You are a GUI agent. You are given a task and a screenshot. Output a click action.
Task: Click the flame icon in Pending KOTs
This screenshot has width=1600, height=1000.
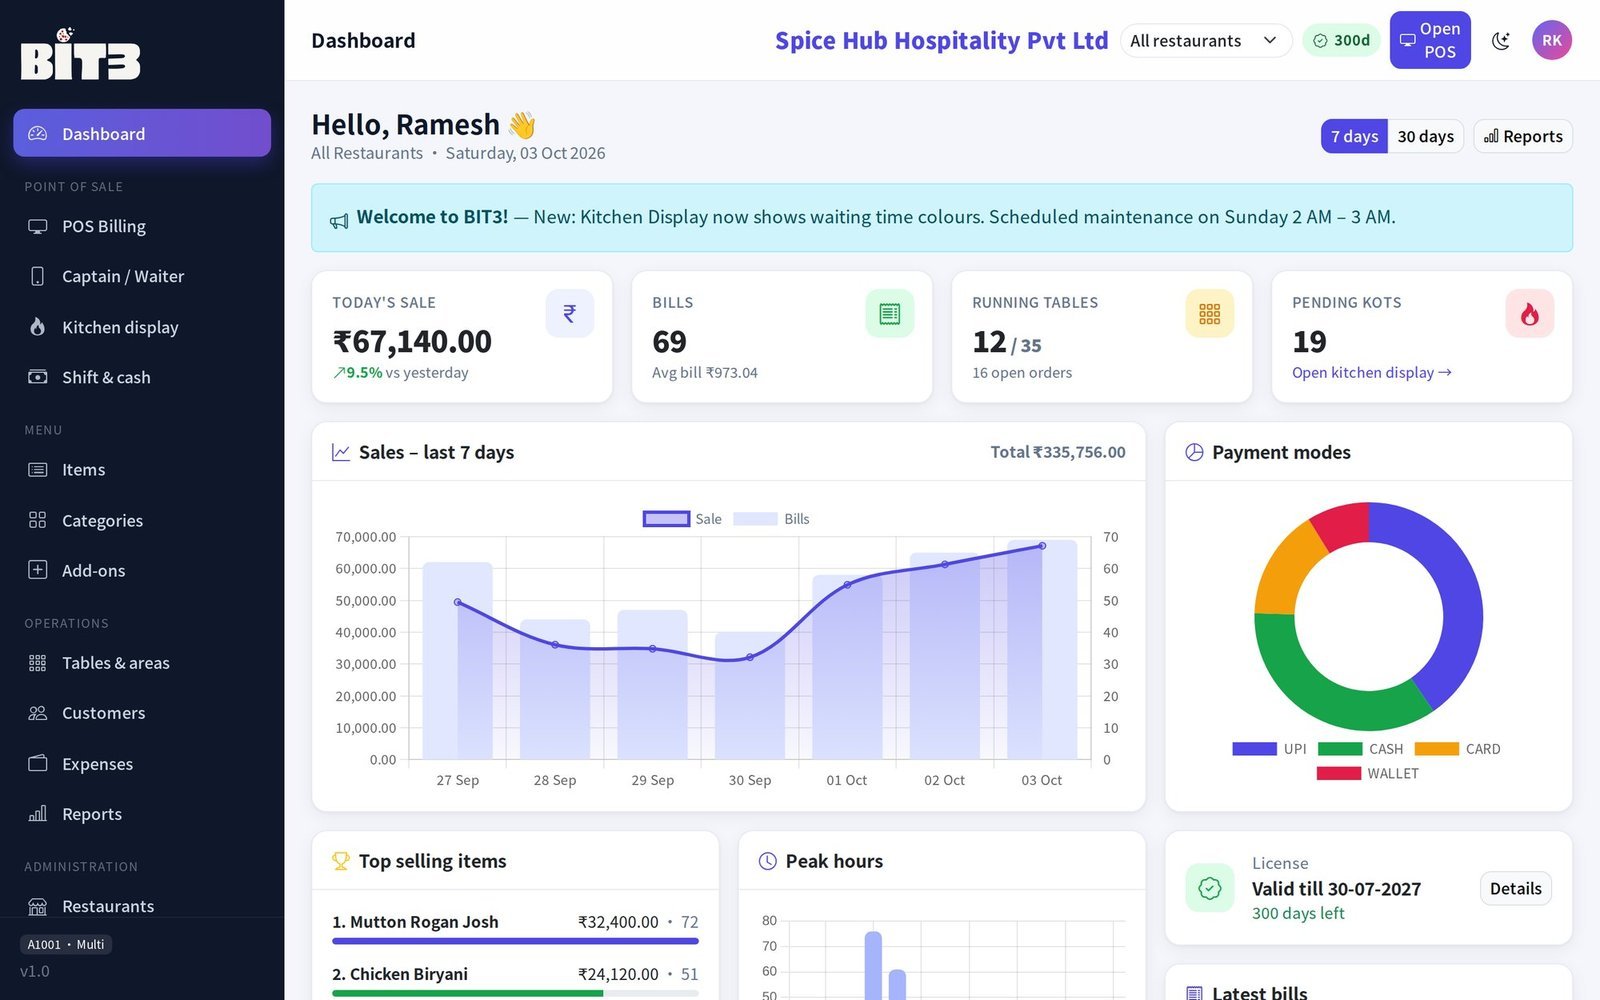[x=1530, y=313]
